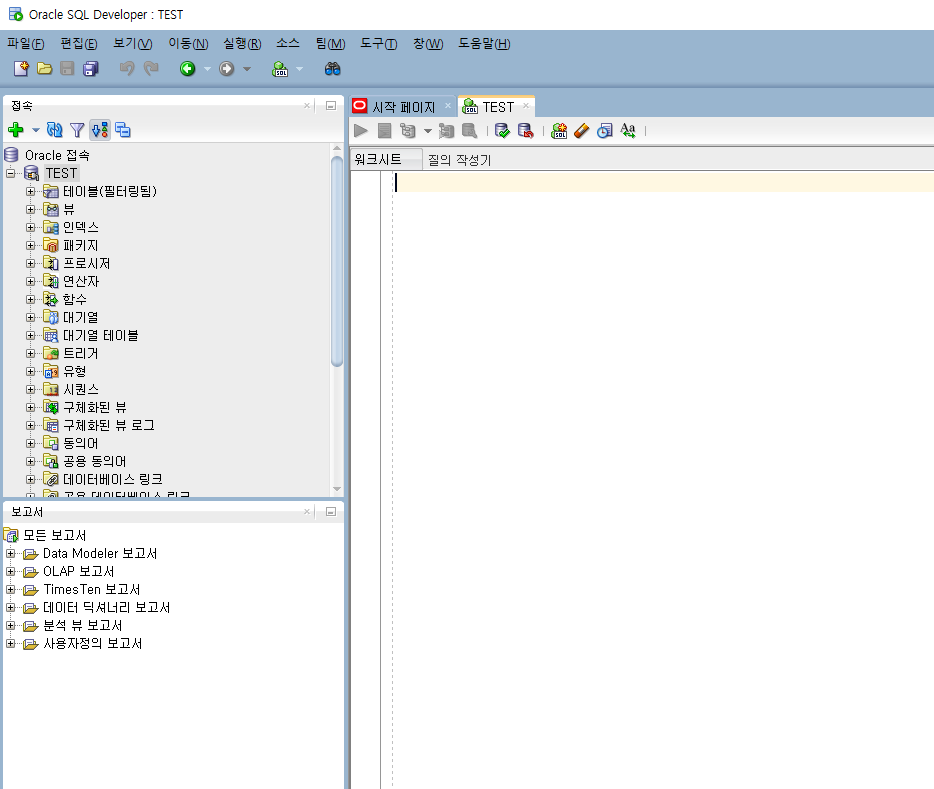
Task: Expand the 시퀀스 node
Action: [x=30, y=389]
